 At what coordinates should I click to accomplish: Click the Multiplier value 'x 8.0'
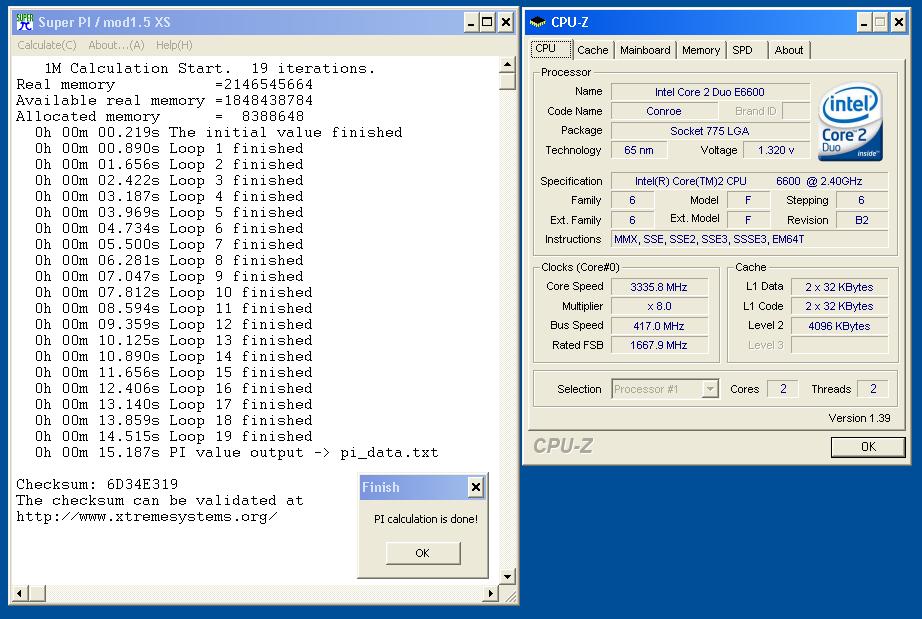(659, 306)
